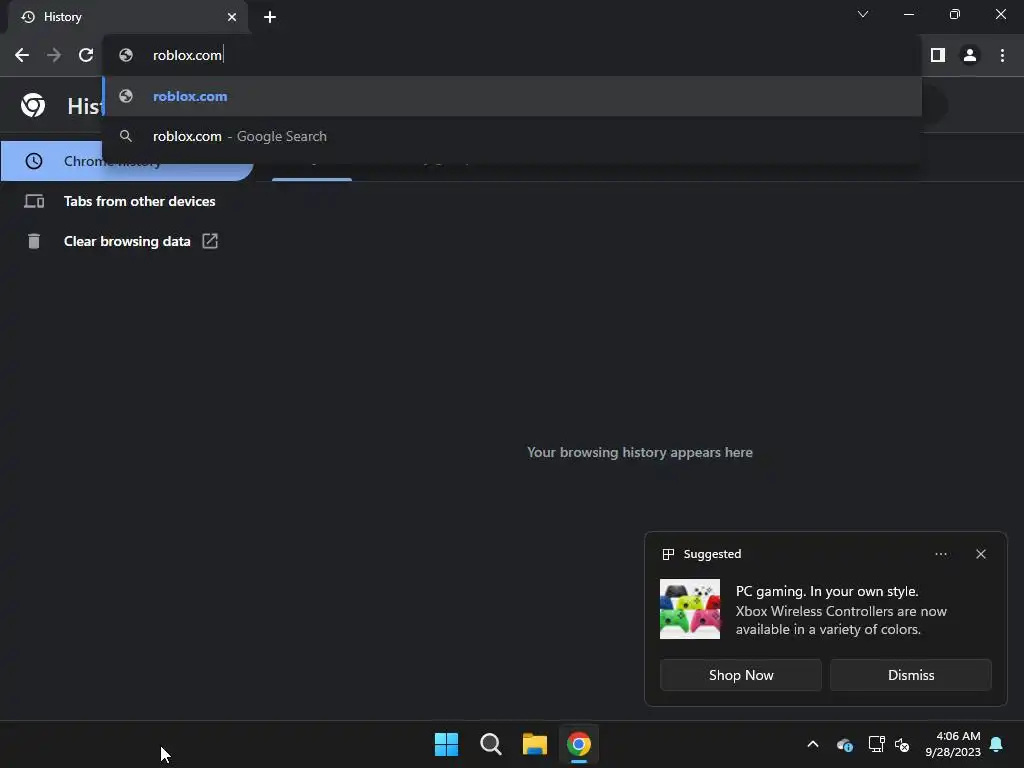Click the Chrome logo on History page
Screen dimensions: 1024x768
(x=33, y=105)
